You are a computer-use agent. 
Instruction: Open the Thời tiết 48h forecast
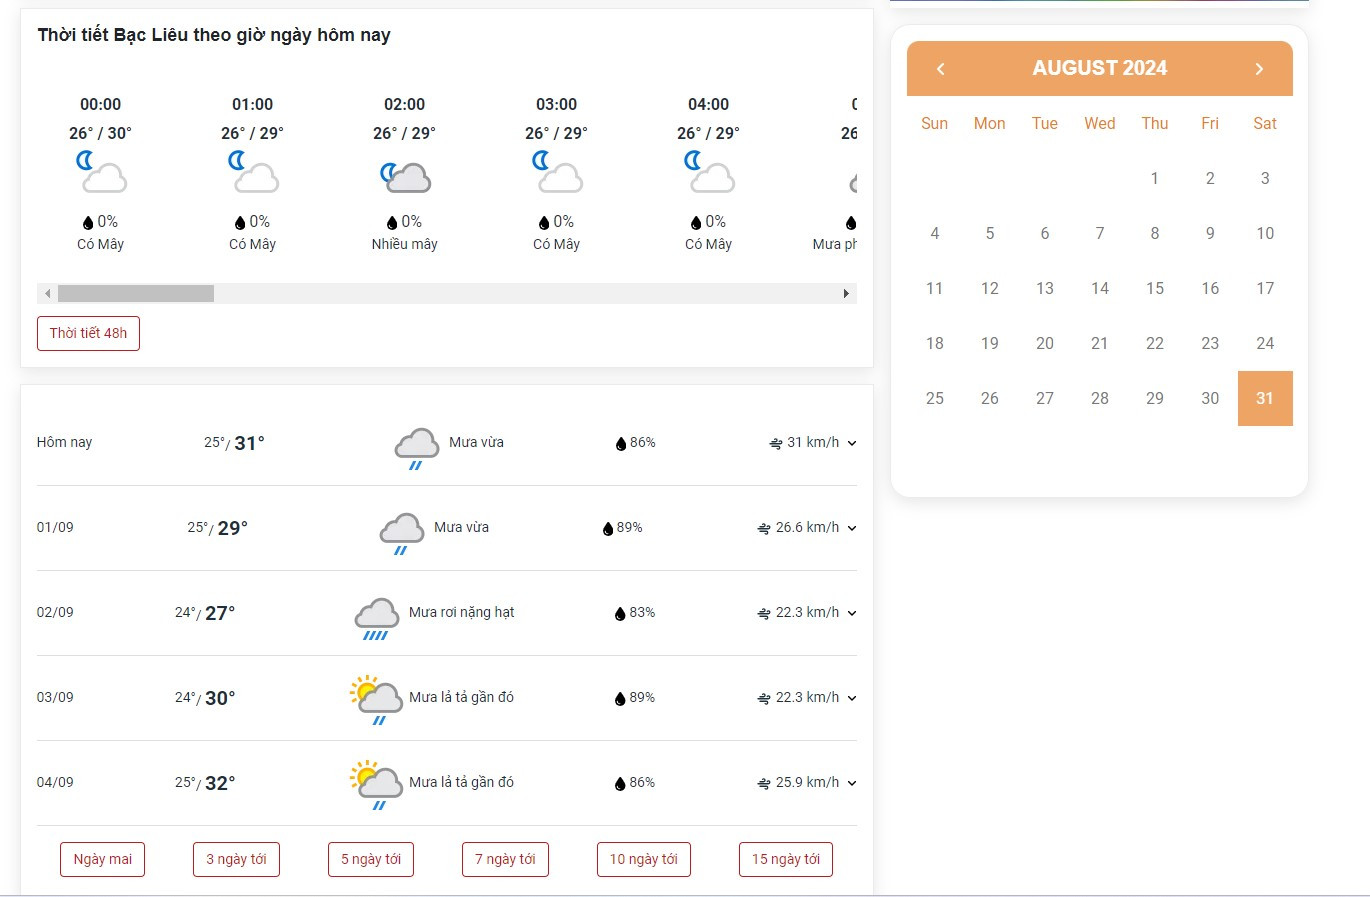coord(88,333)
